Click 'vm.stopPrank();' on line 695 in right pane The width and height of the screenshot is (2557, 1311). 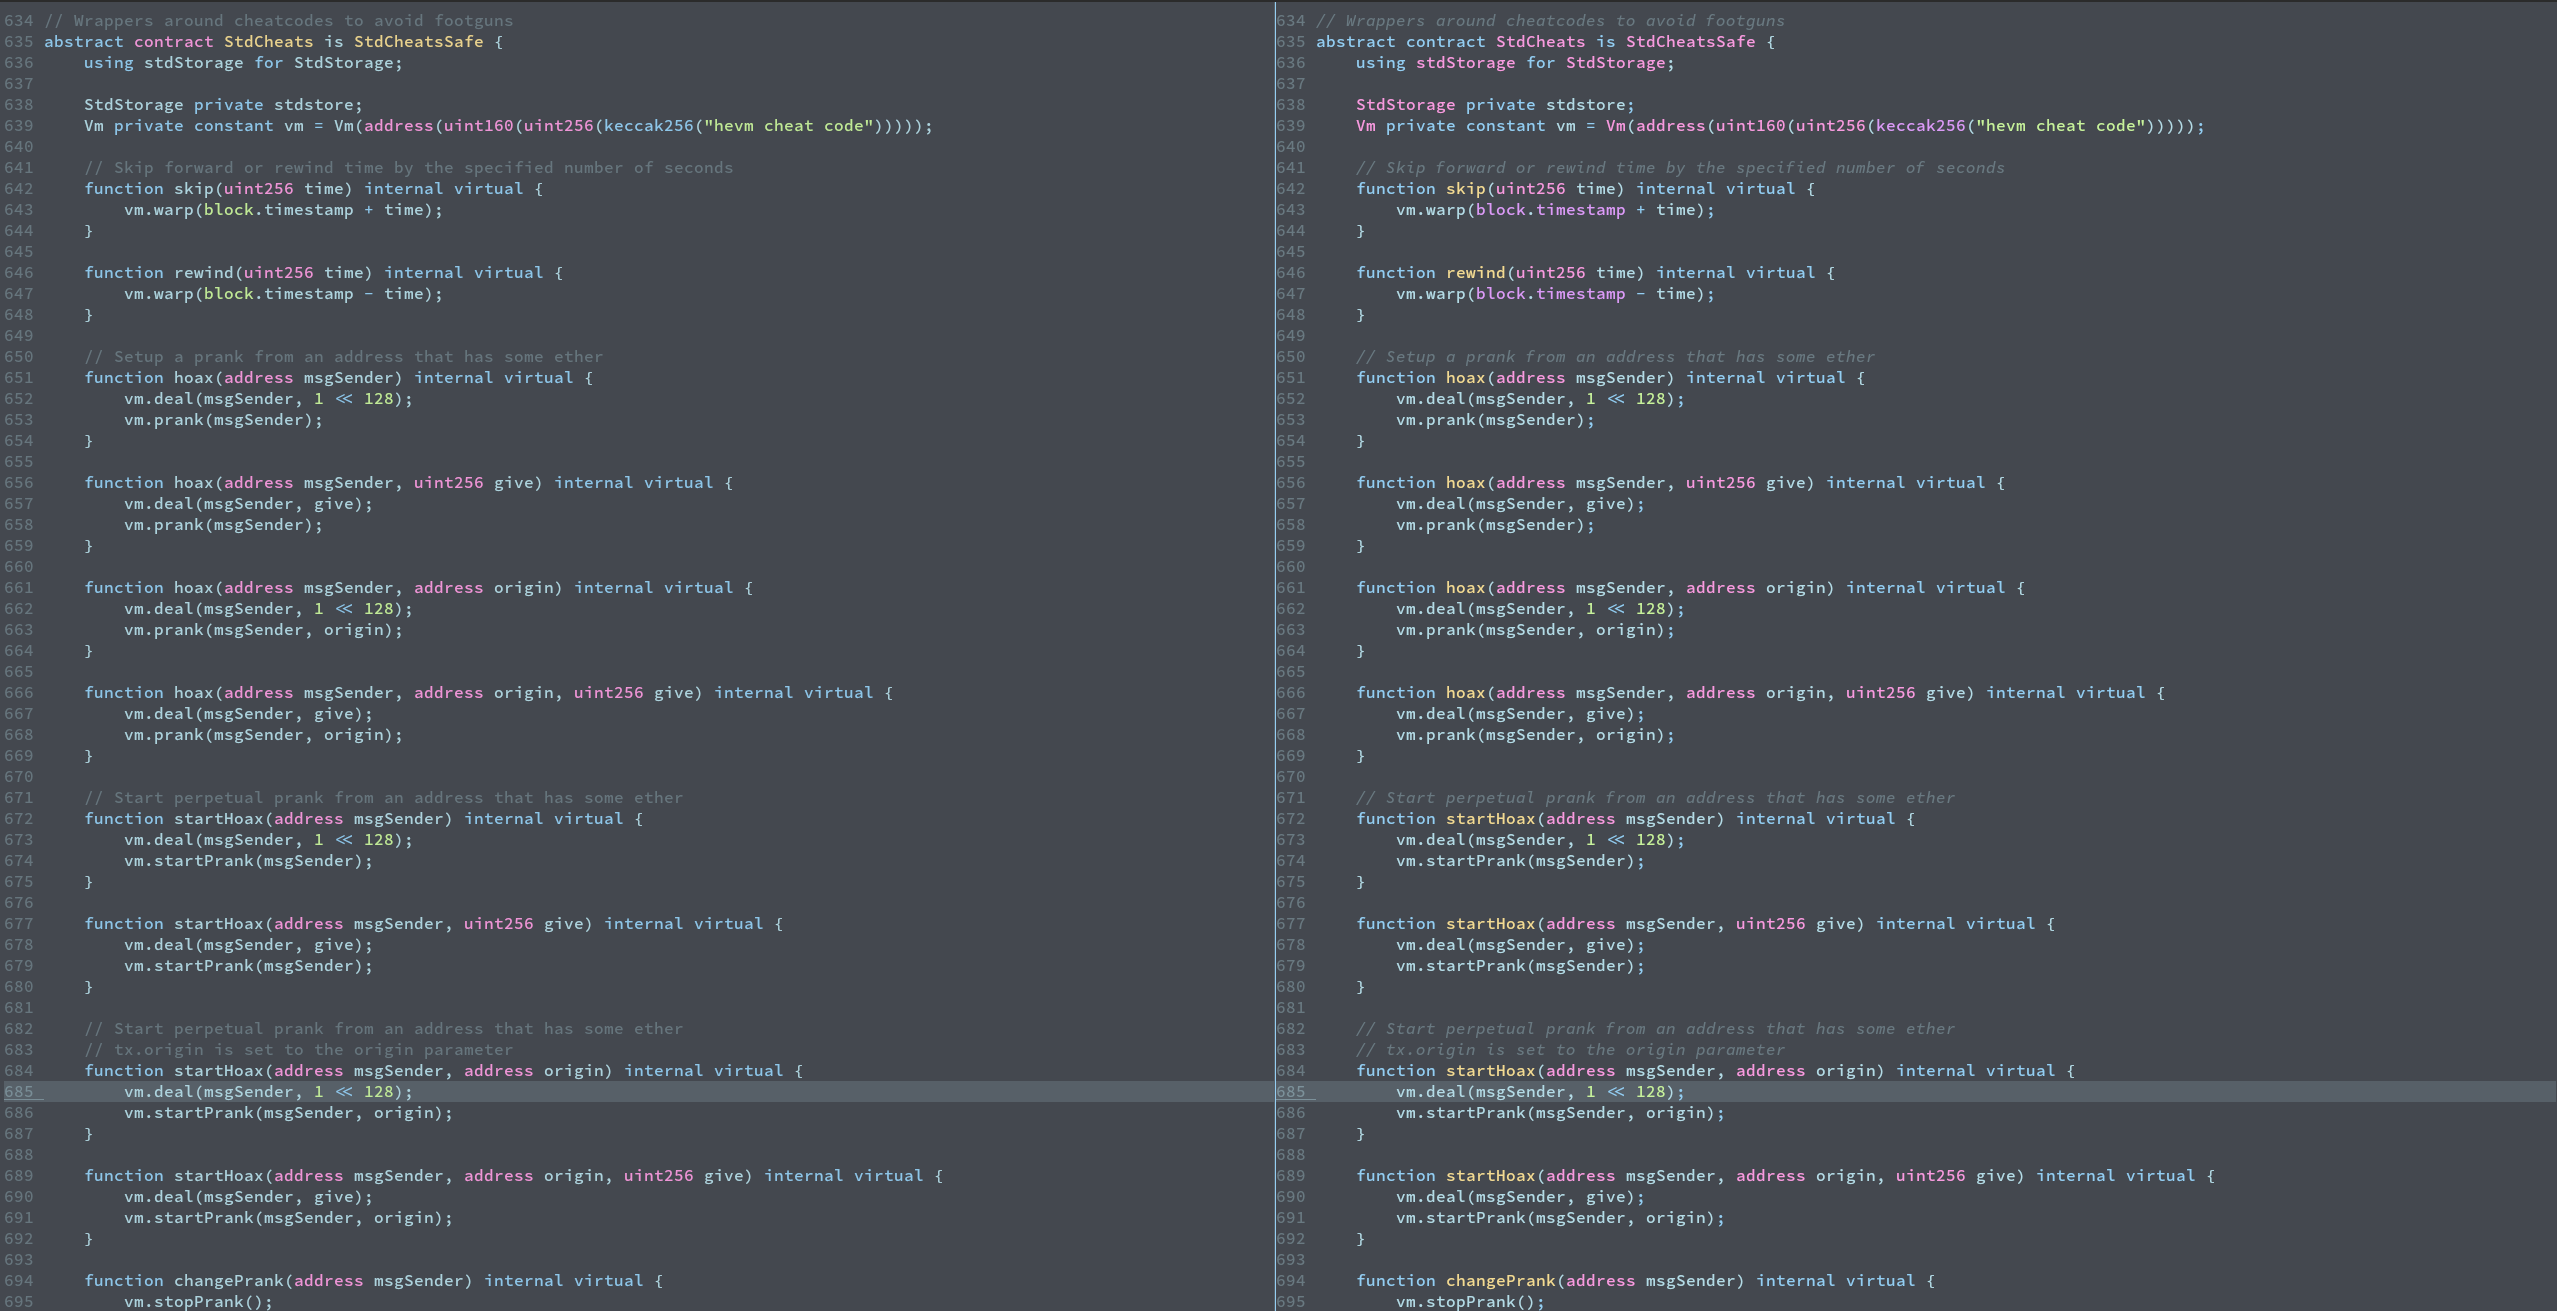pos(1470,1302)
